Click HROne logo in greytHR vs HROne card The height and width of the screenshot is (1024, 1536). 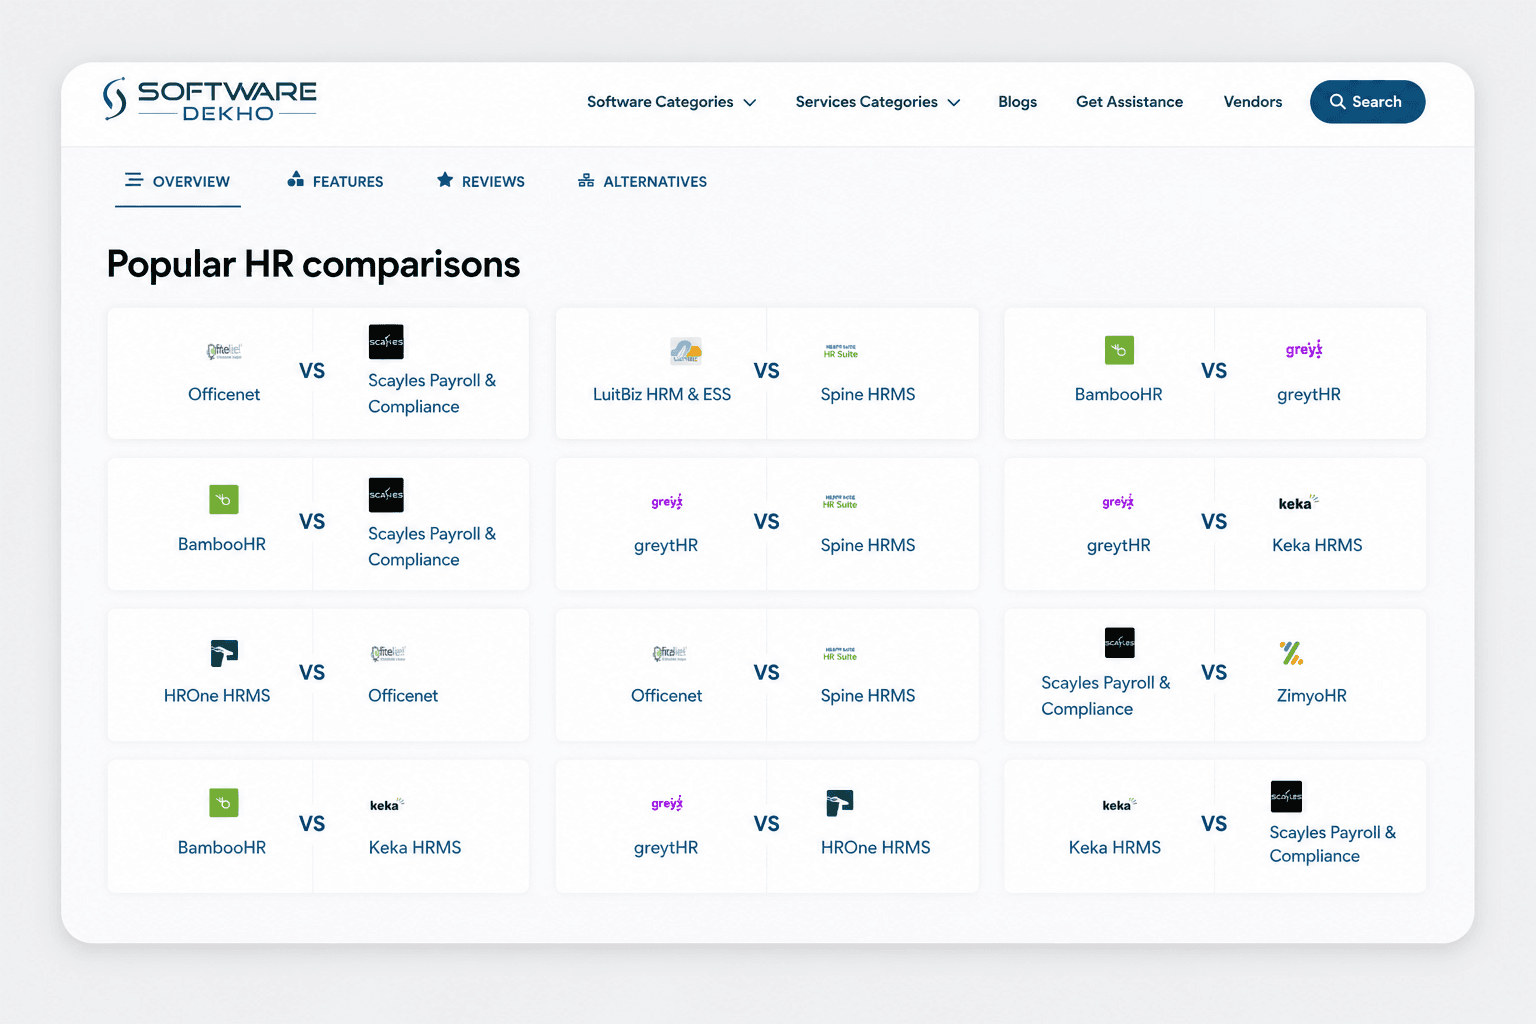click(840, 803)
